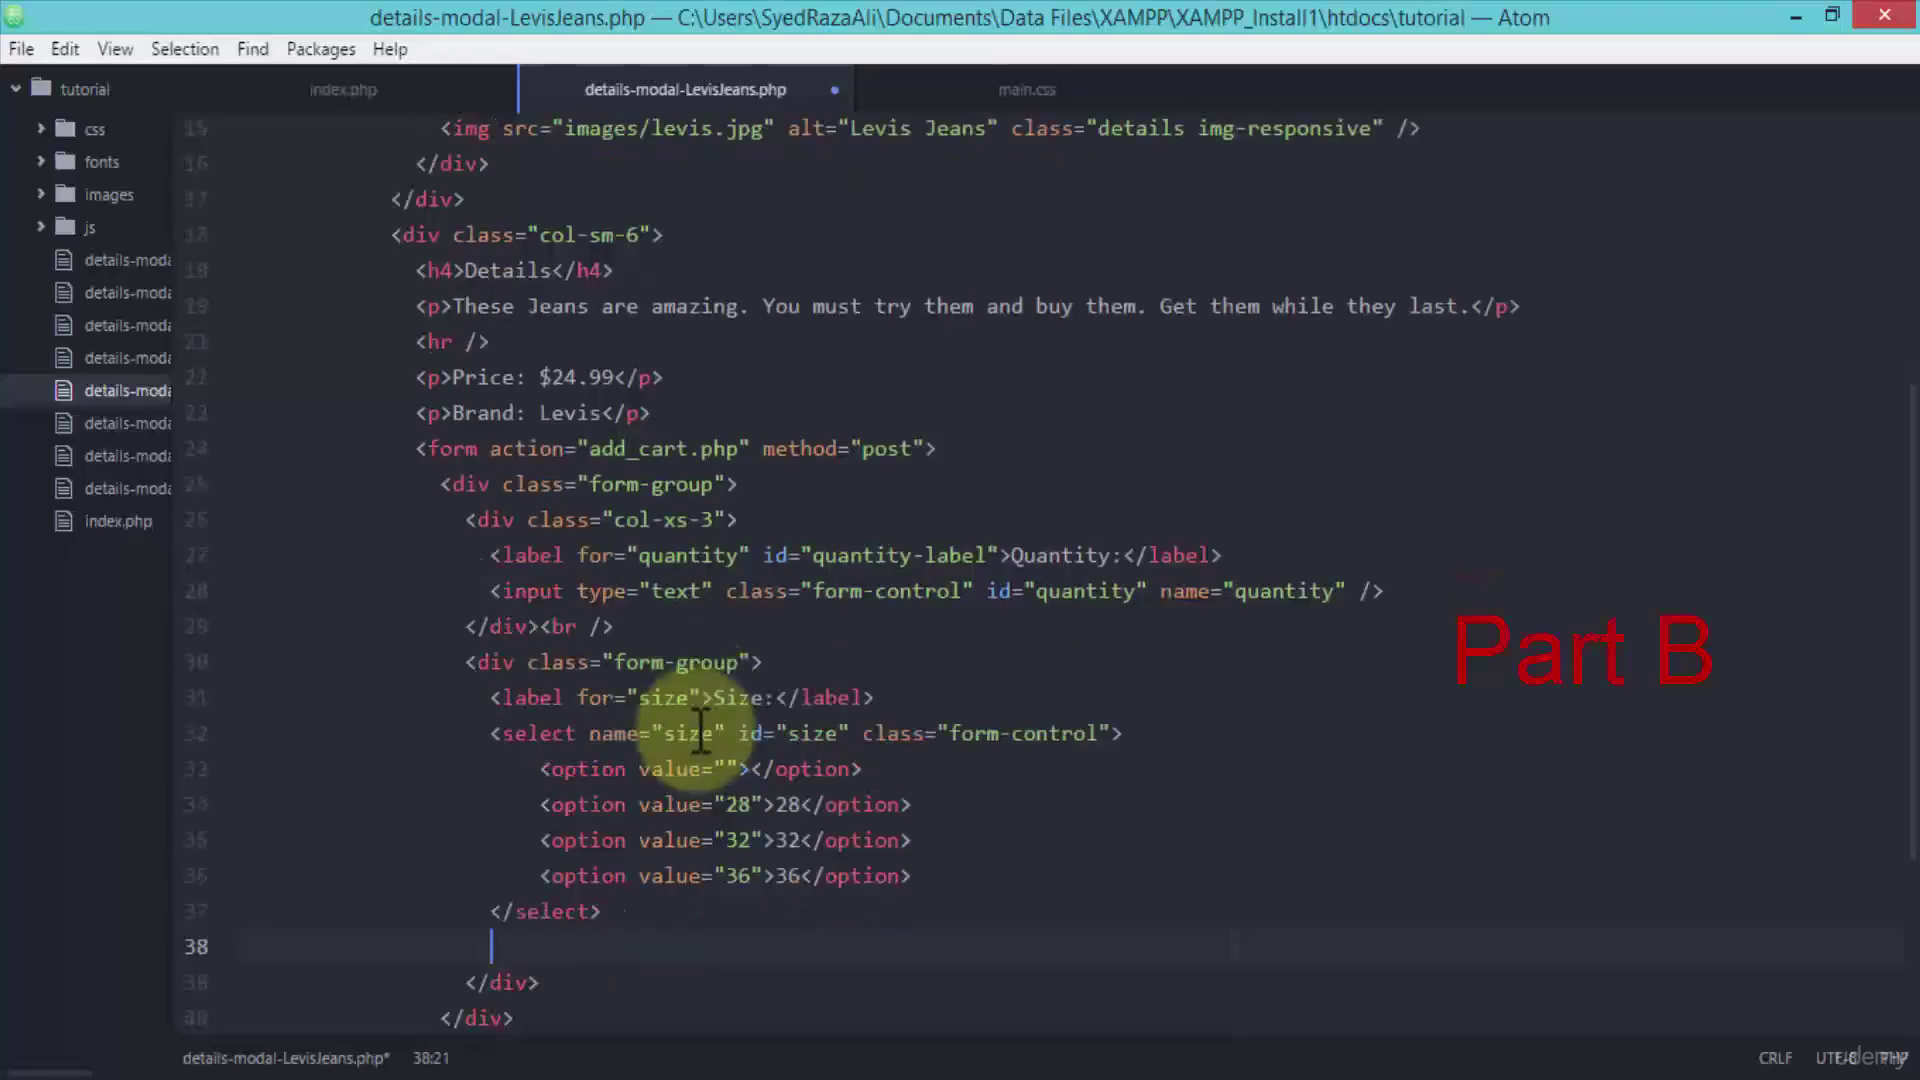Click the CRLF line ending selector
The height and width of the screenshot is (1080, 1920).
(x=1775, y=1058)
